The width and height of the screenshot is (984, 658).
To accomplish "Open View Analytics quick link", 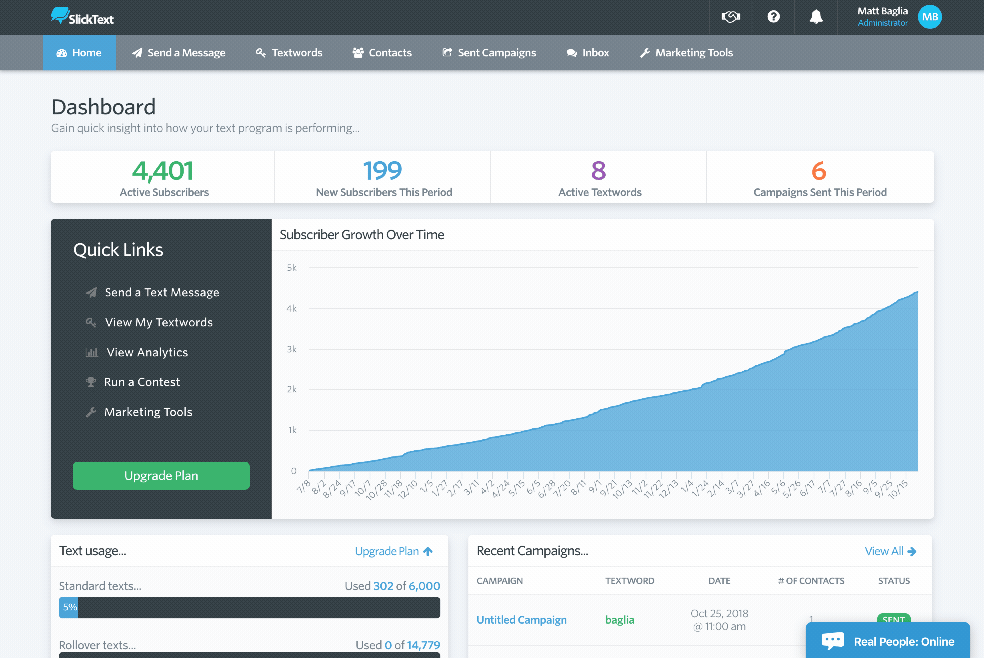I will tap(147, 353).
